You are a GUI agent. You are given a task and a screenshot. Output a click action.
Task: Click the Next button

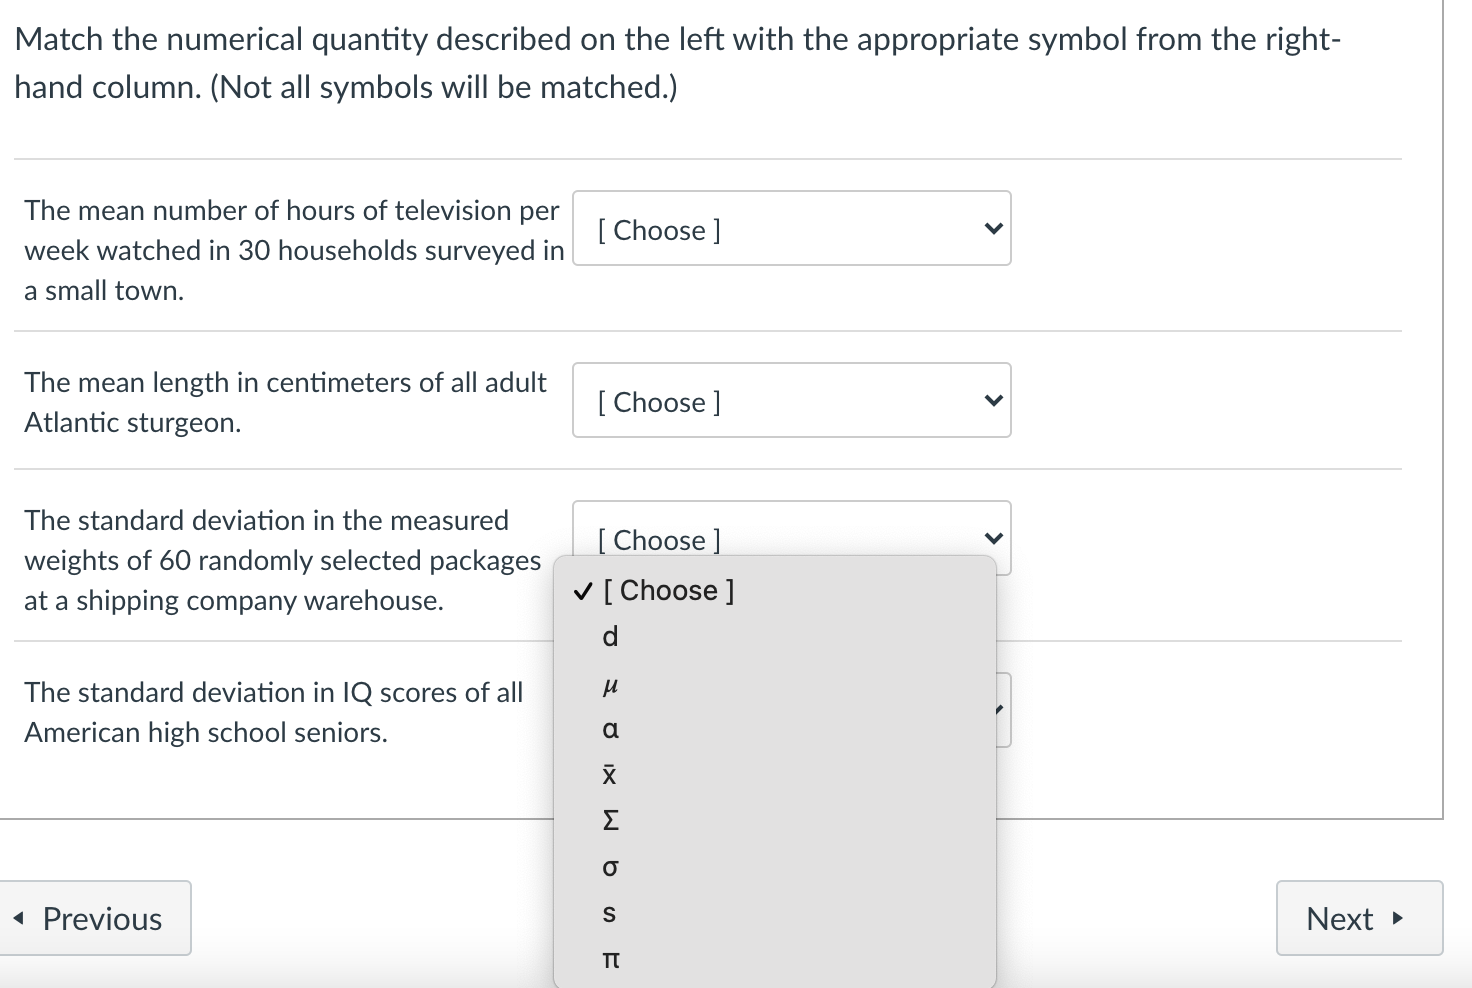click(1359, 917)
